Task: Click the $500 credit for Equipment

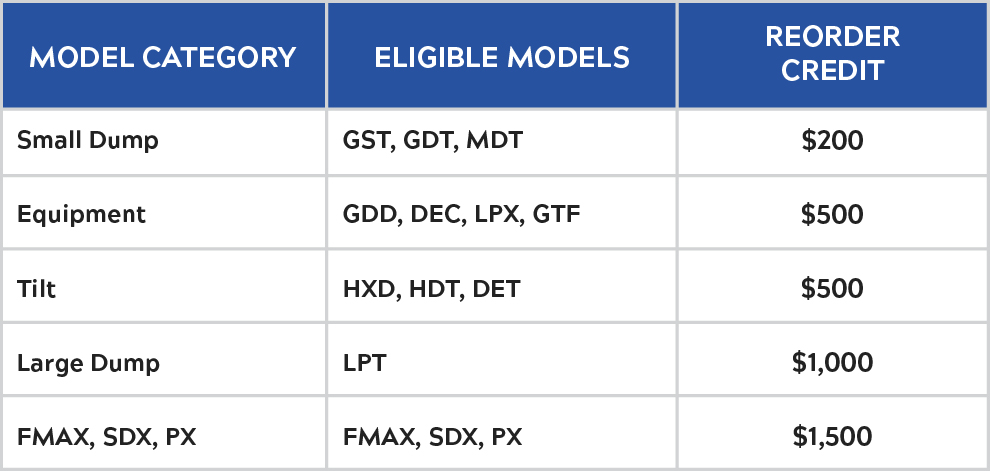Action: tap(832, 215)
